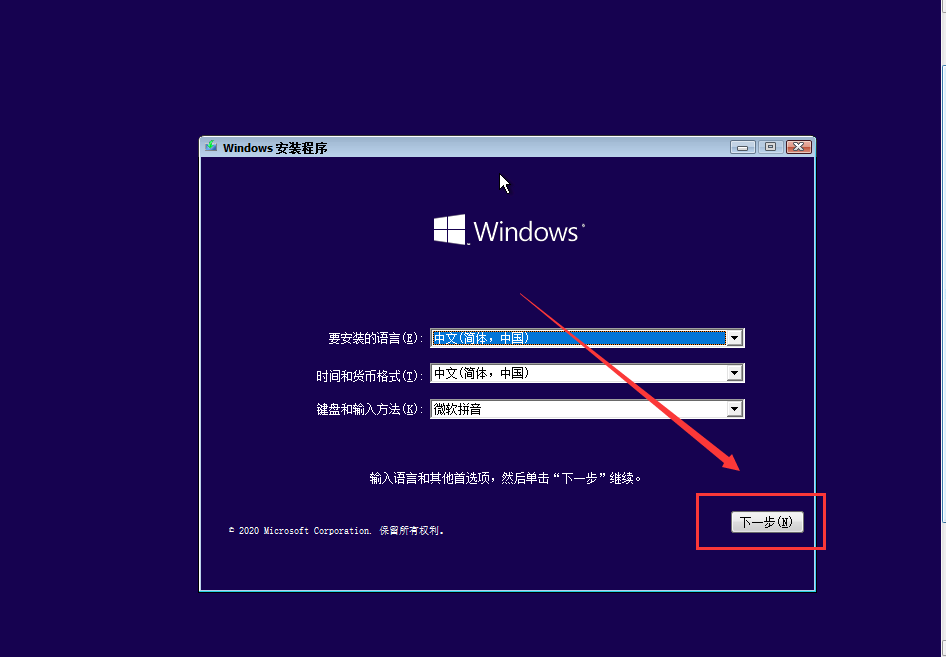Click the Windows logo in the dialog
946x657 pixels.
(x=509, y=230)
